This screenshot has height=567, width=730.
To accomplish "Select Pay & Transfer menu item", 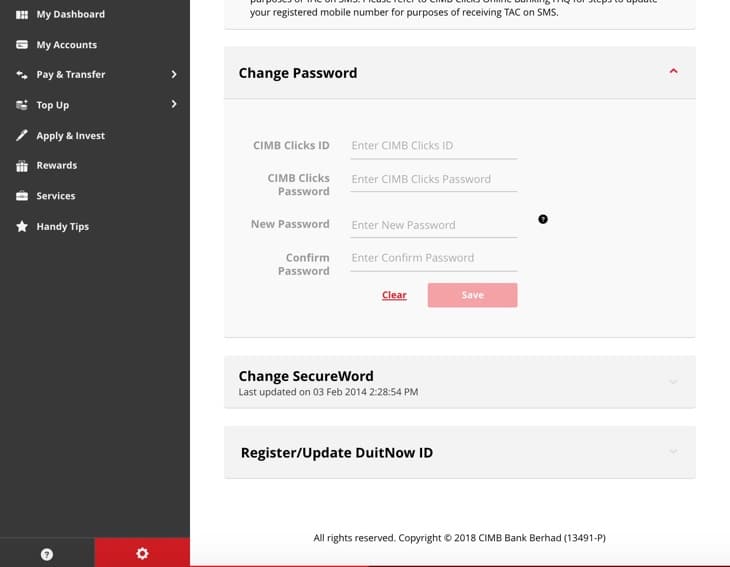I will point(71,74).
